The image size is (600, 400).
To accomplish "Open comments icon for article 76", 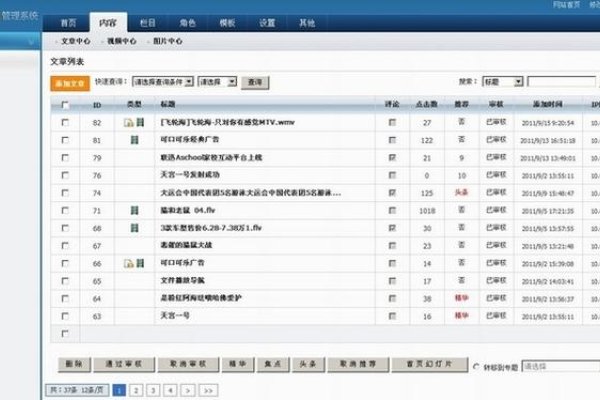I will [392, 175].
